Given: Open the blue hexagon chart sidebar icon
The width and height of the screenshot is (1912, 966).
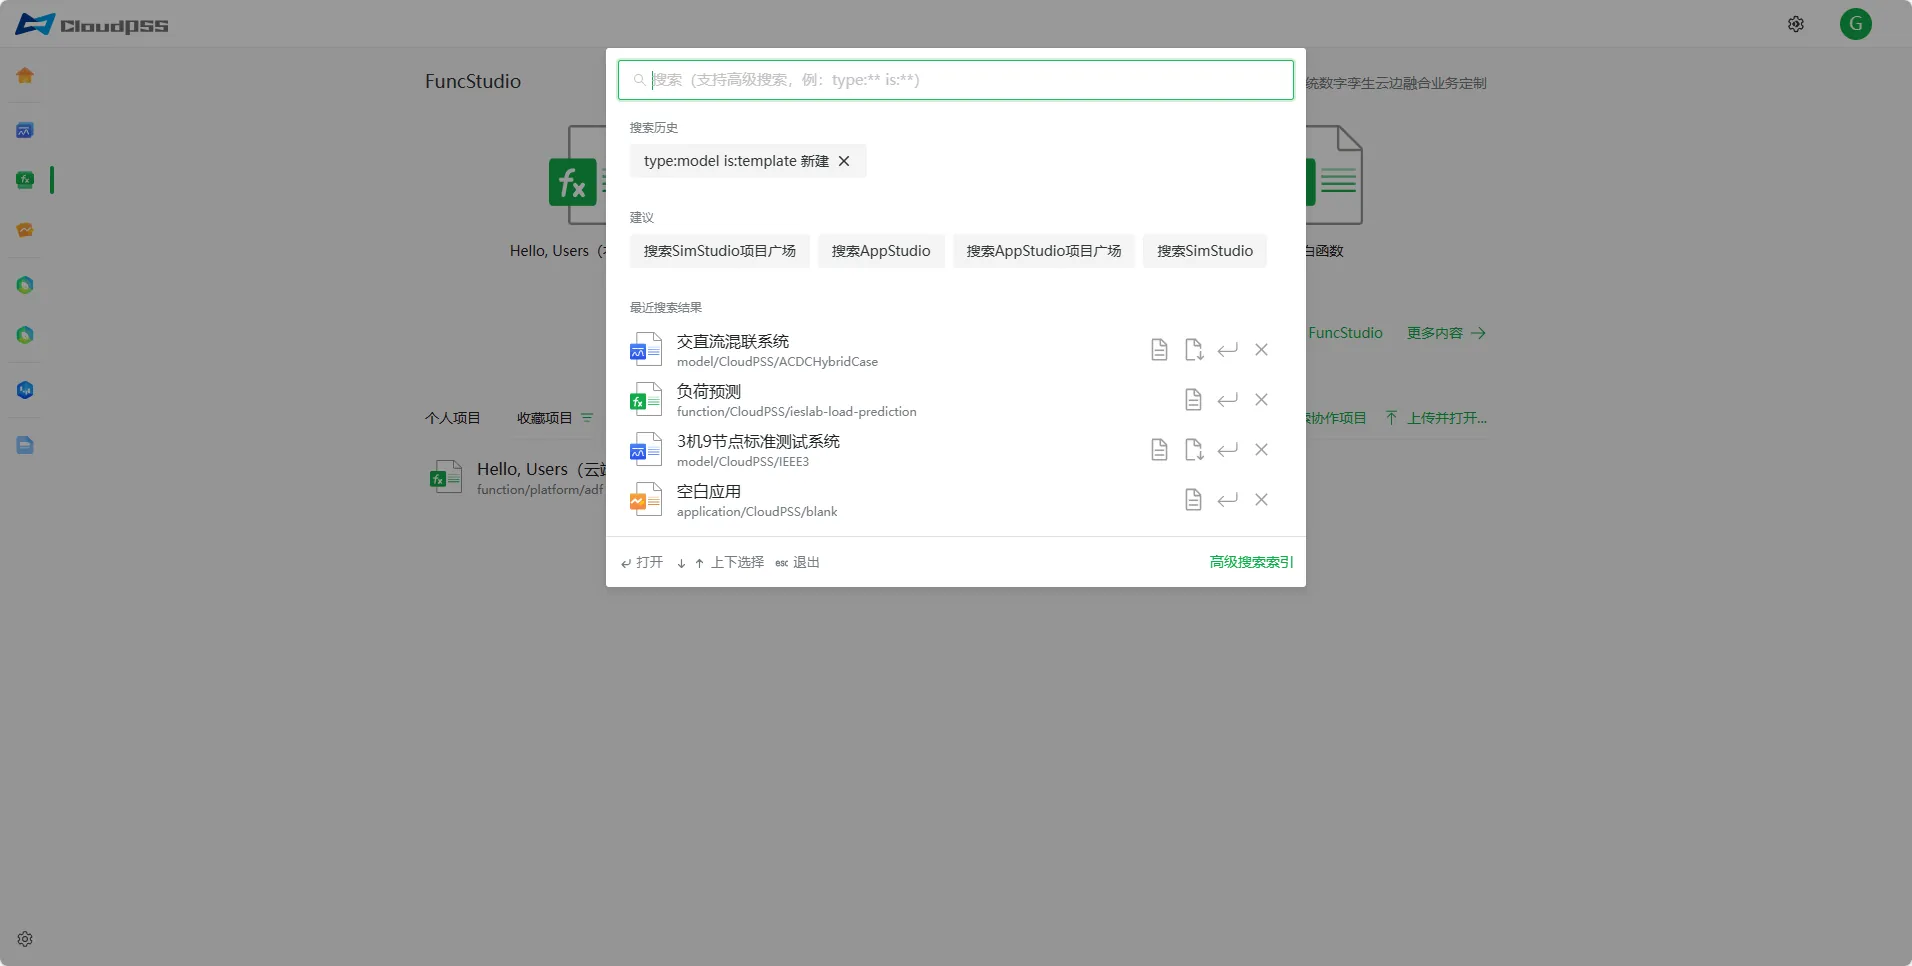Looking at the screenshot, I should tap(25, 390).
